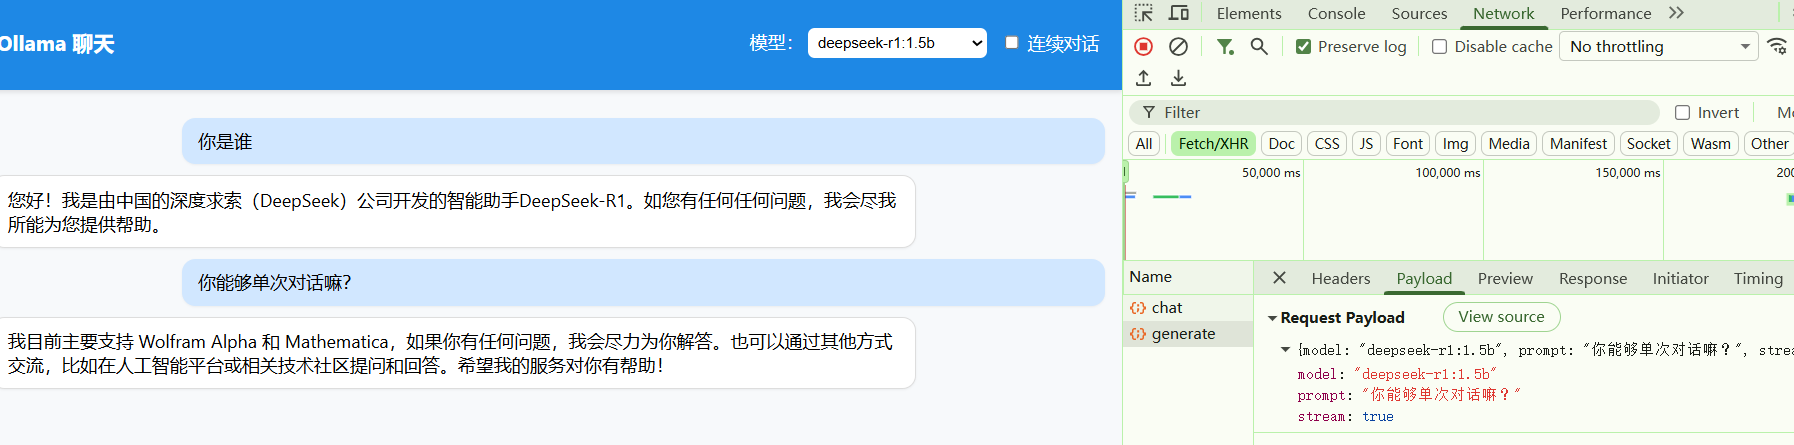Toggle the device toolbar icon
This screenshot has height=445, width=1794.
[x=1179, y=13]
